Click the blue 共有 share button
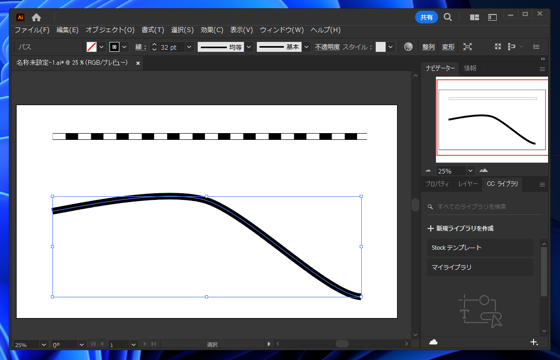The height and width of the screenshot is (360, 560). coord(426,17)
